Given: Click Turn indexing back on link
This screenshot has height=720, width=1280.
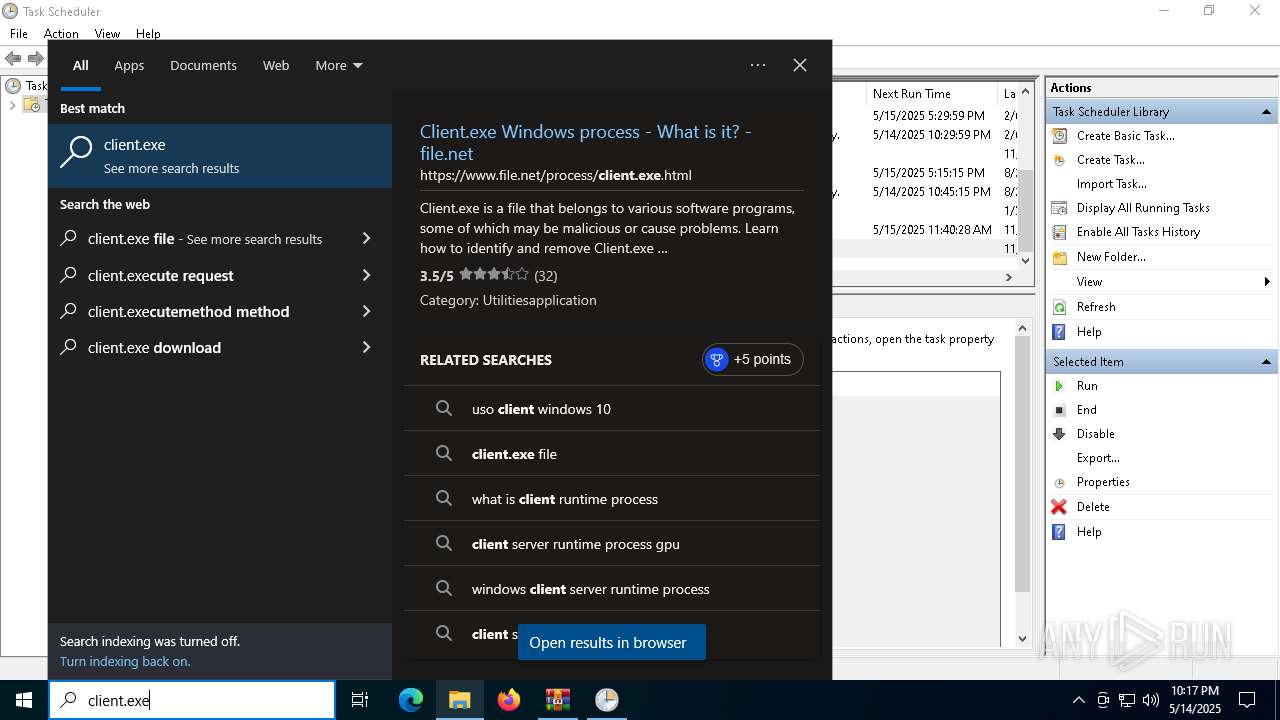Looking at the screenshot, I should click(125, 661).
